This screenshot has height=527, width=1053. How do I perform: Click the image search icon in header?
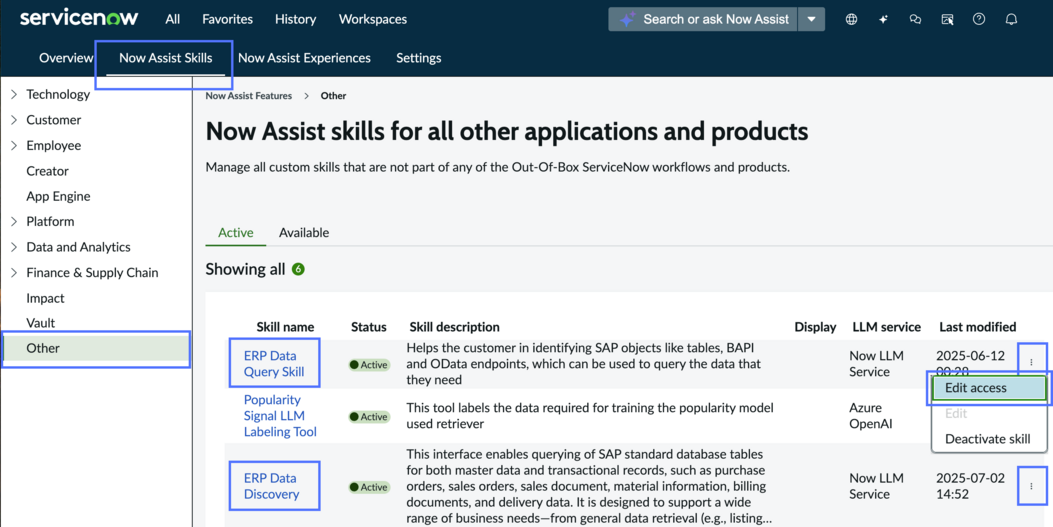point(948,19)
